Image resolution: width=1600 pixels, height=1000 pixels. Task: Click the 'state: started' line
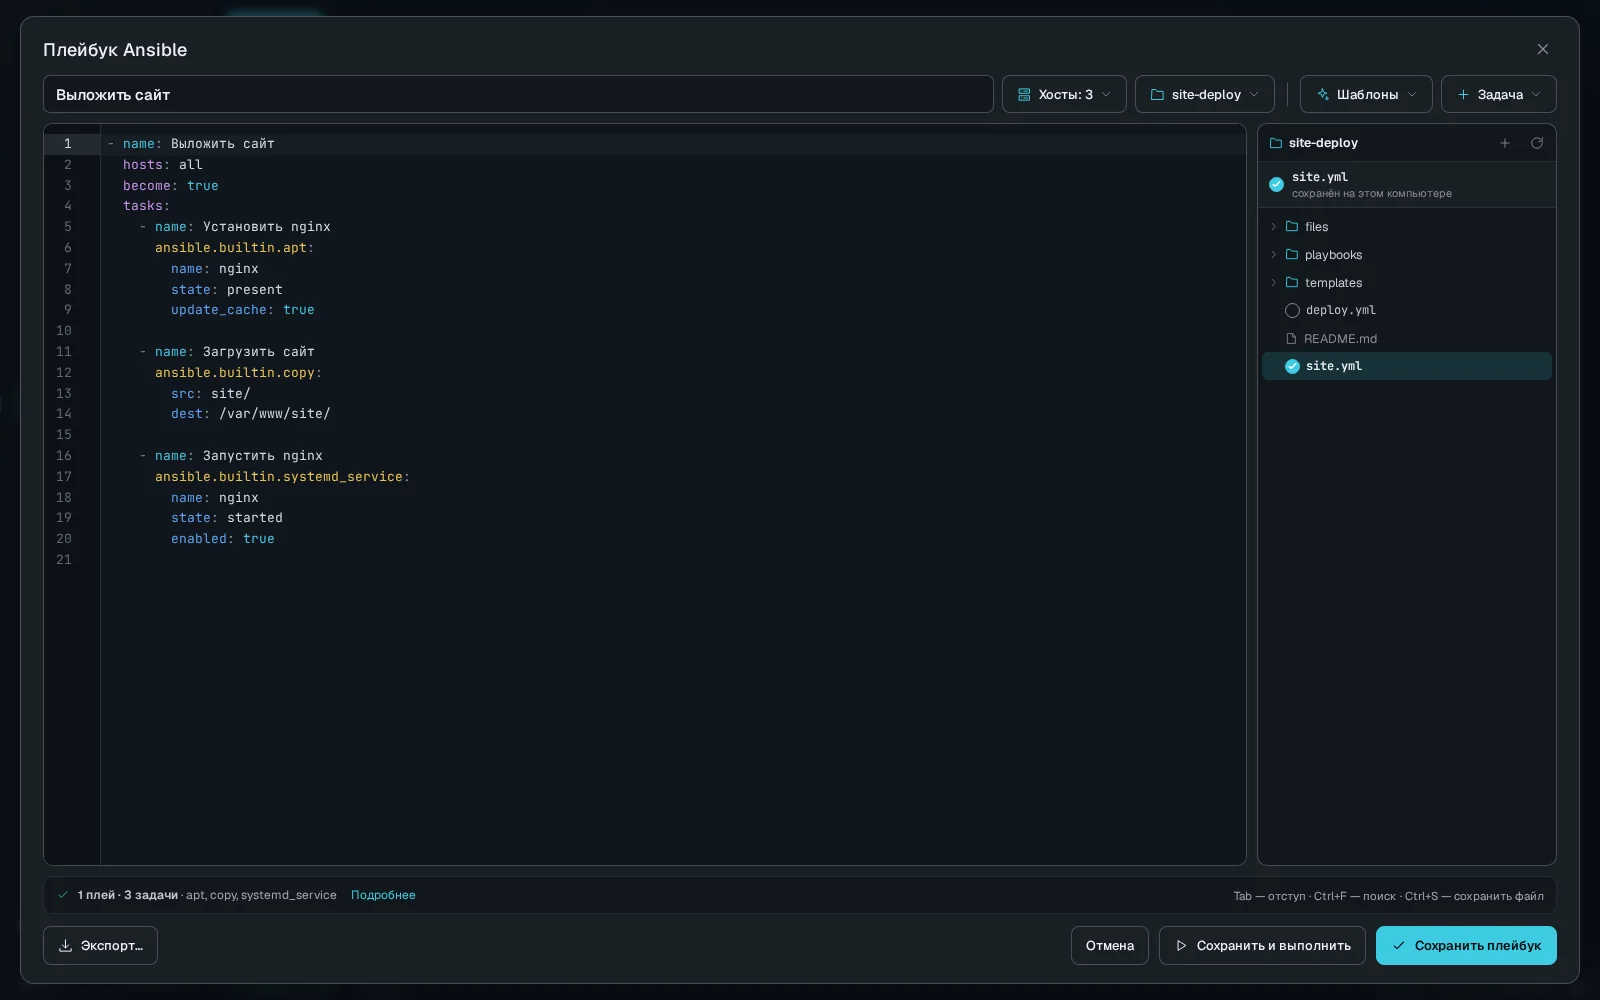click(227, 518)
